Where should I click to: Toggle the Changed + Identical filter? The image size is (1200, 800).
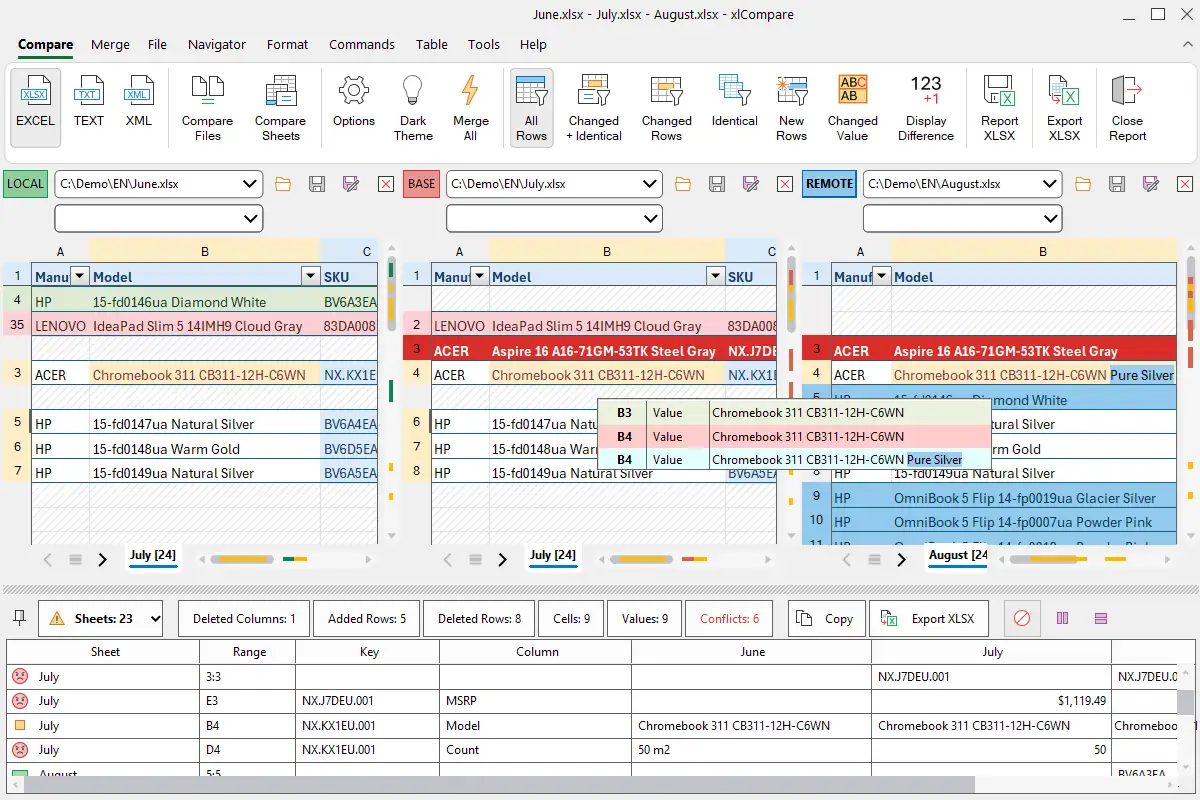pos(594,108)
